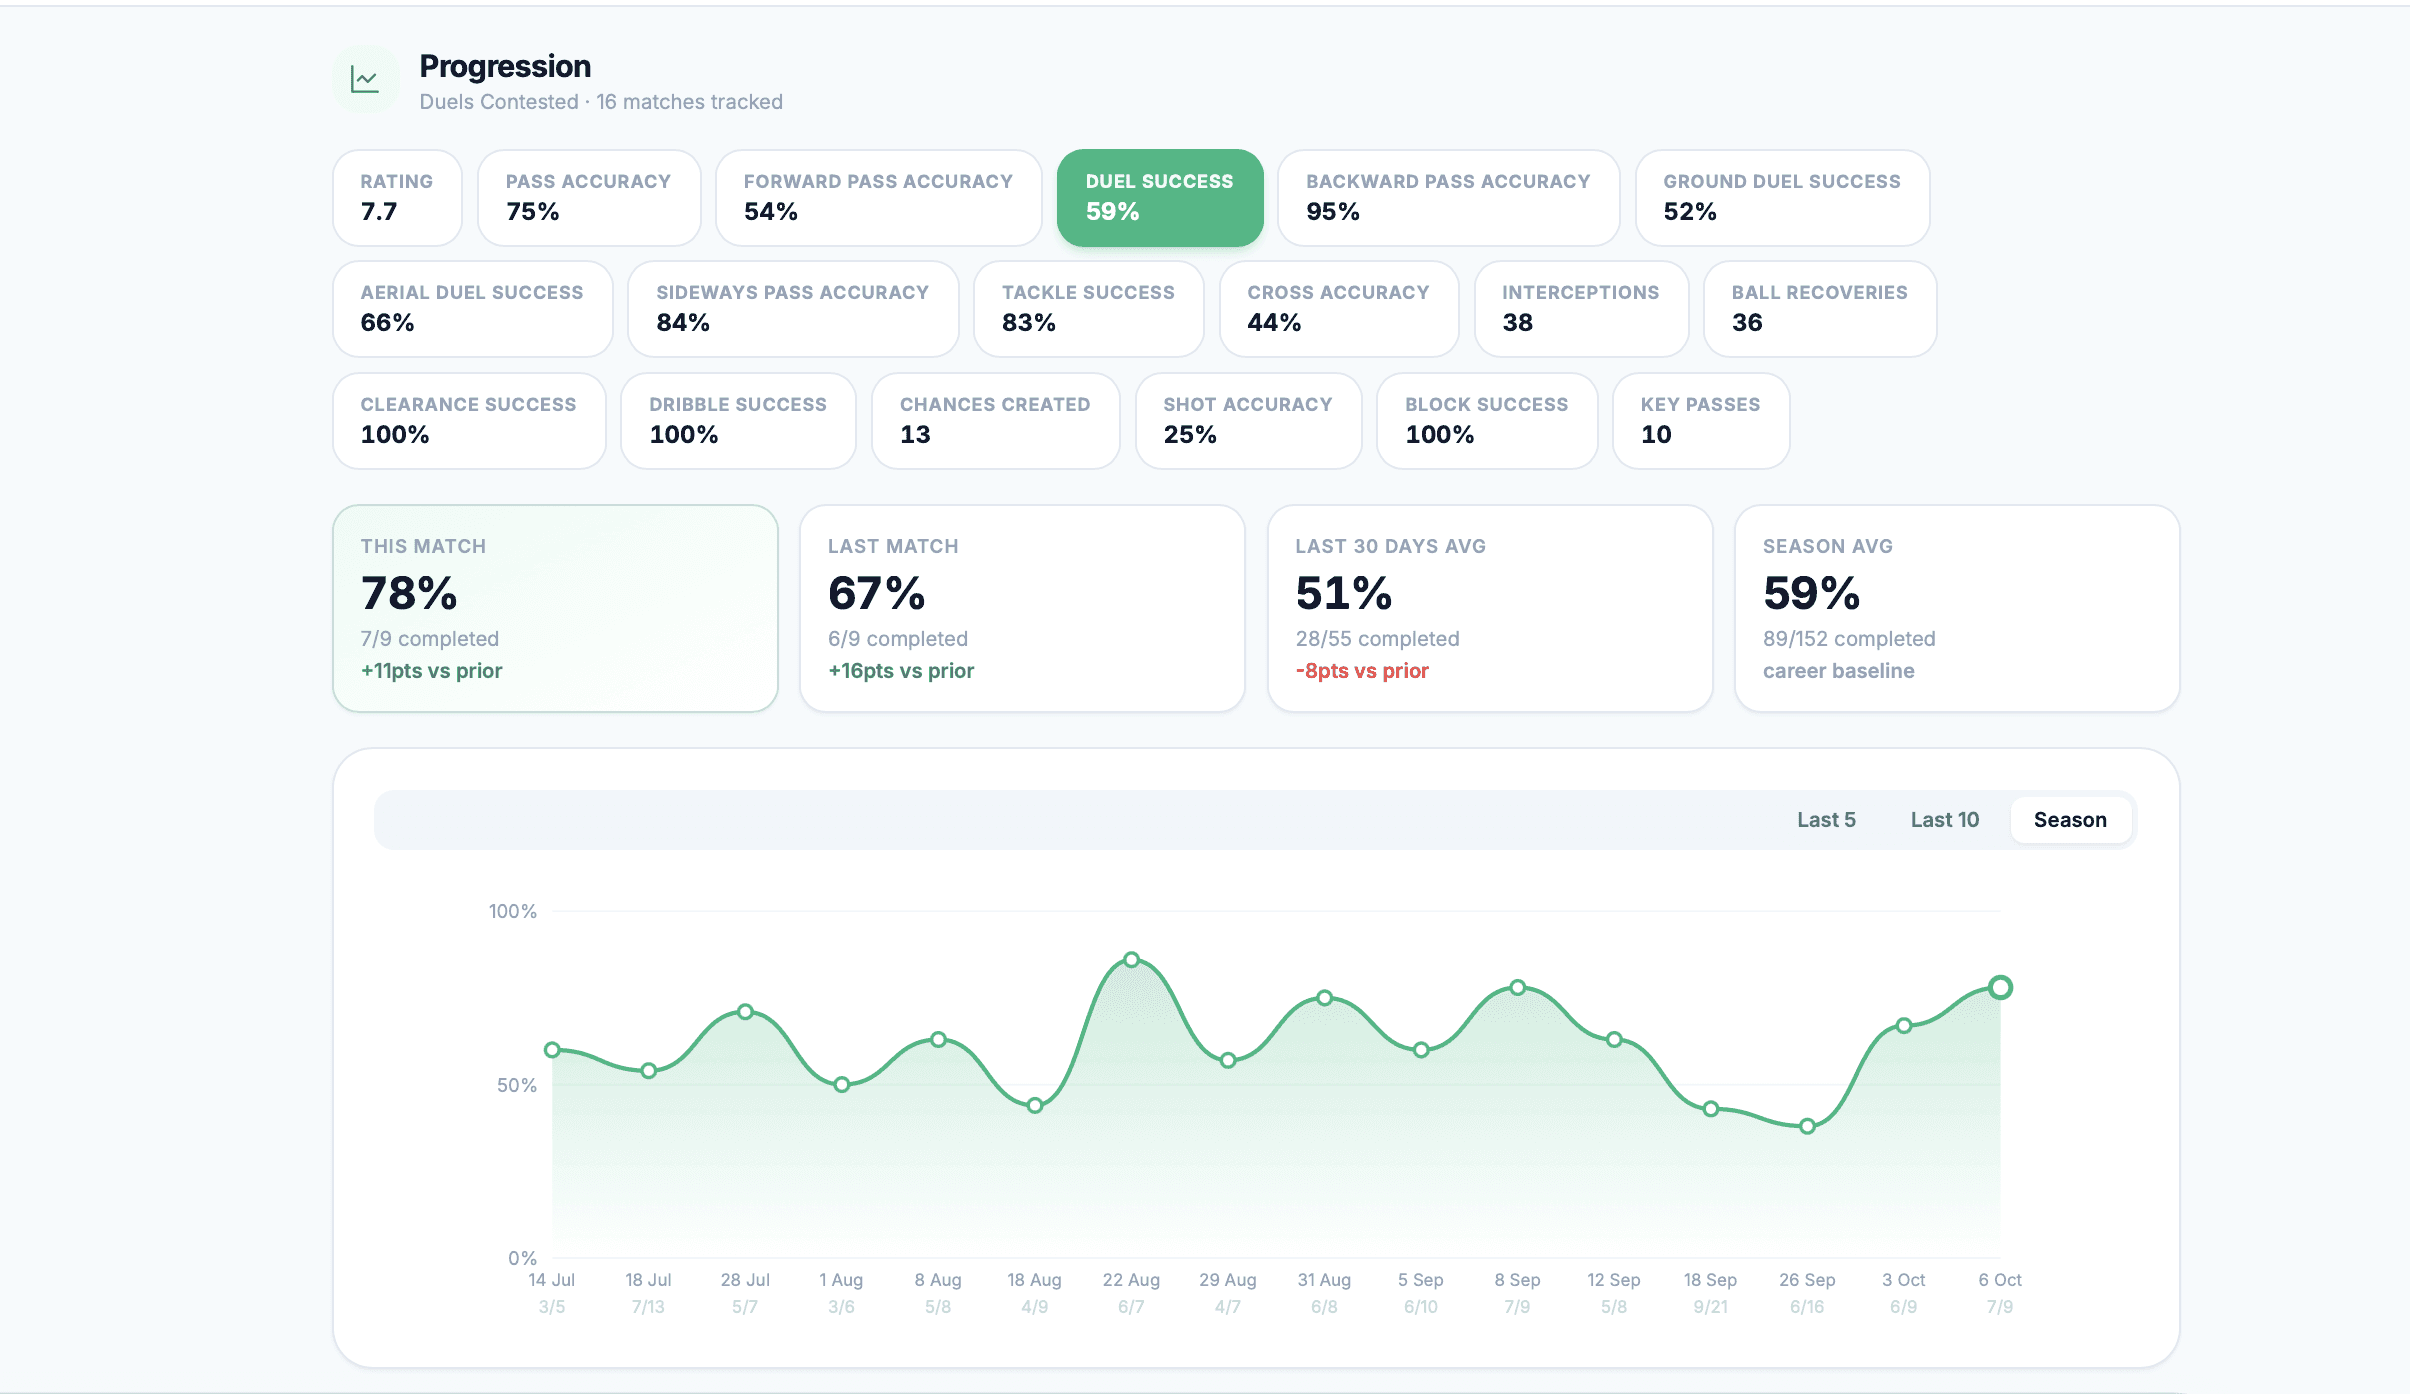Select the Rating 7.7 metric chip
The width and height of the screenshot is (2410, 1394).
397,198
